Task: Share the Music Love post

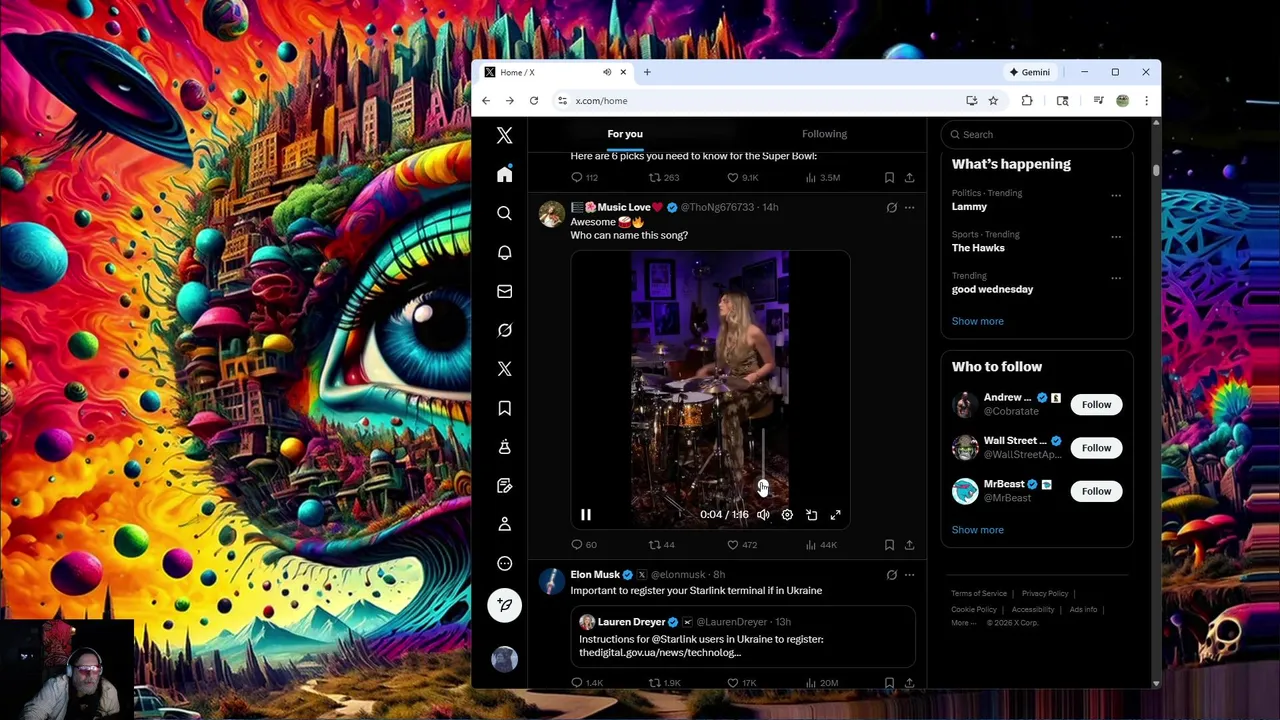Action: coord(909,545)
